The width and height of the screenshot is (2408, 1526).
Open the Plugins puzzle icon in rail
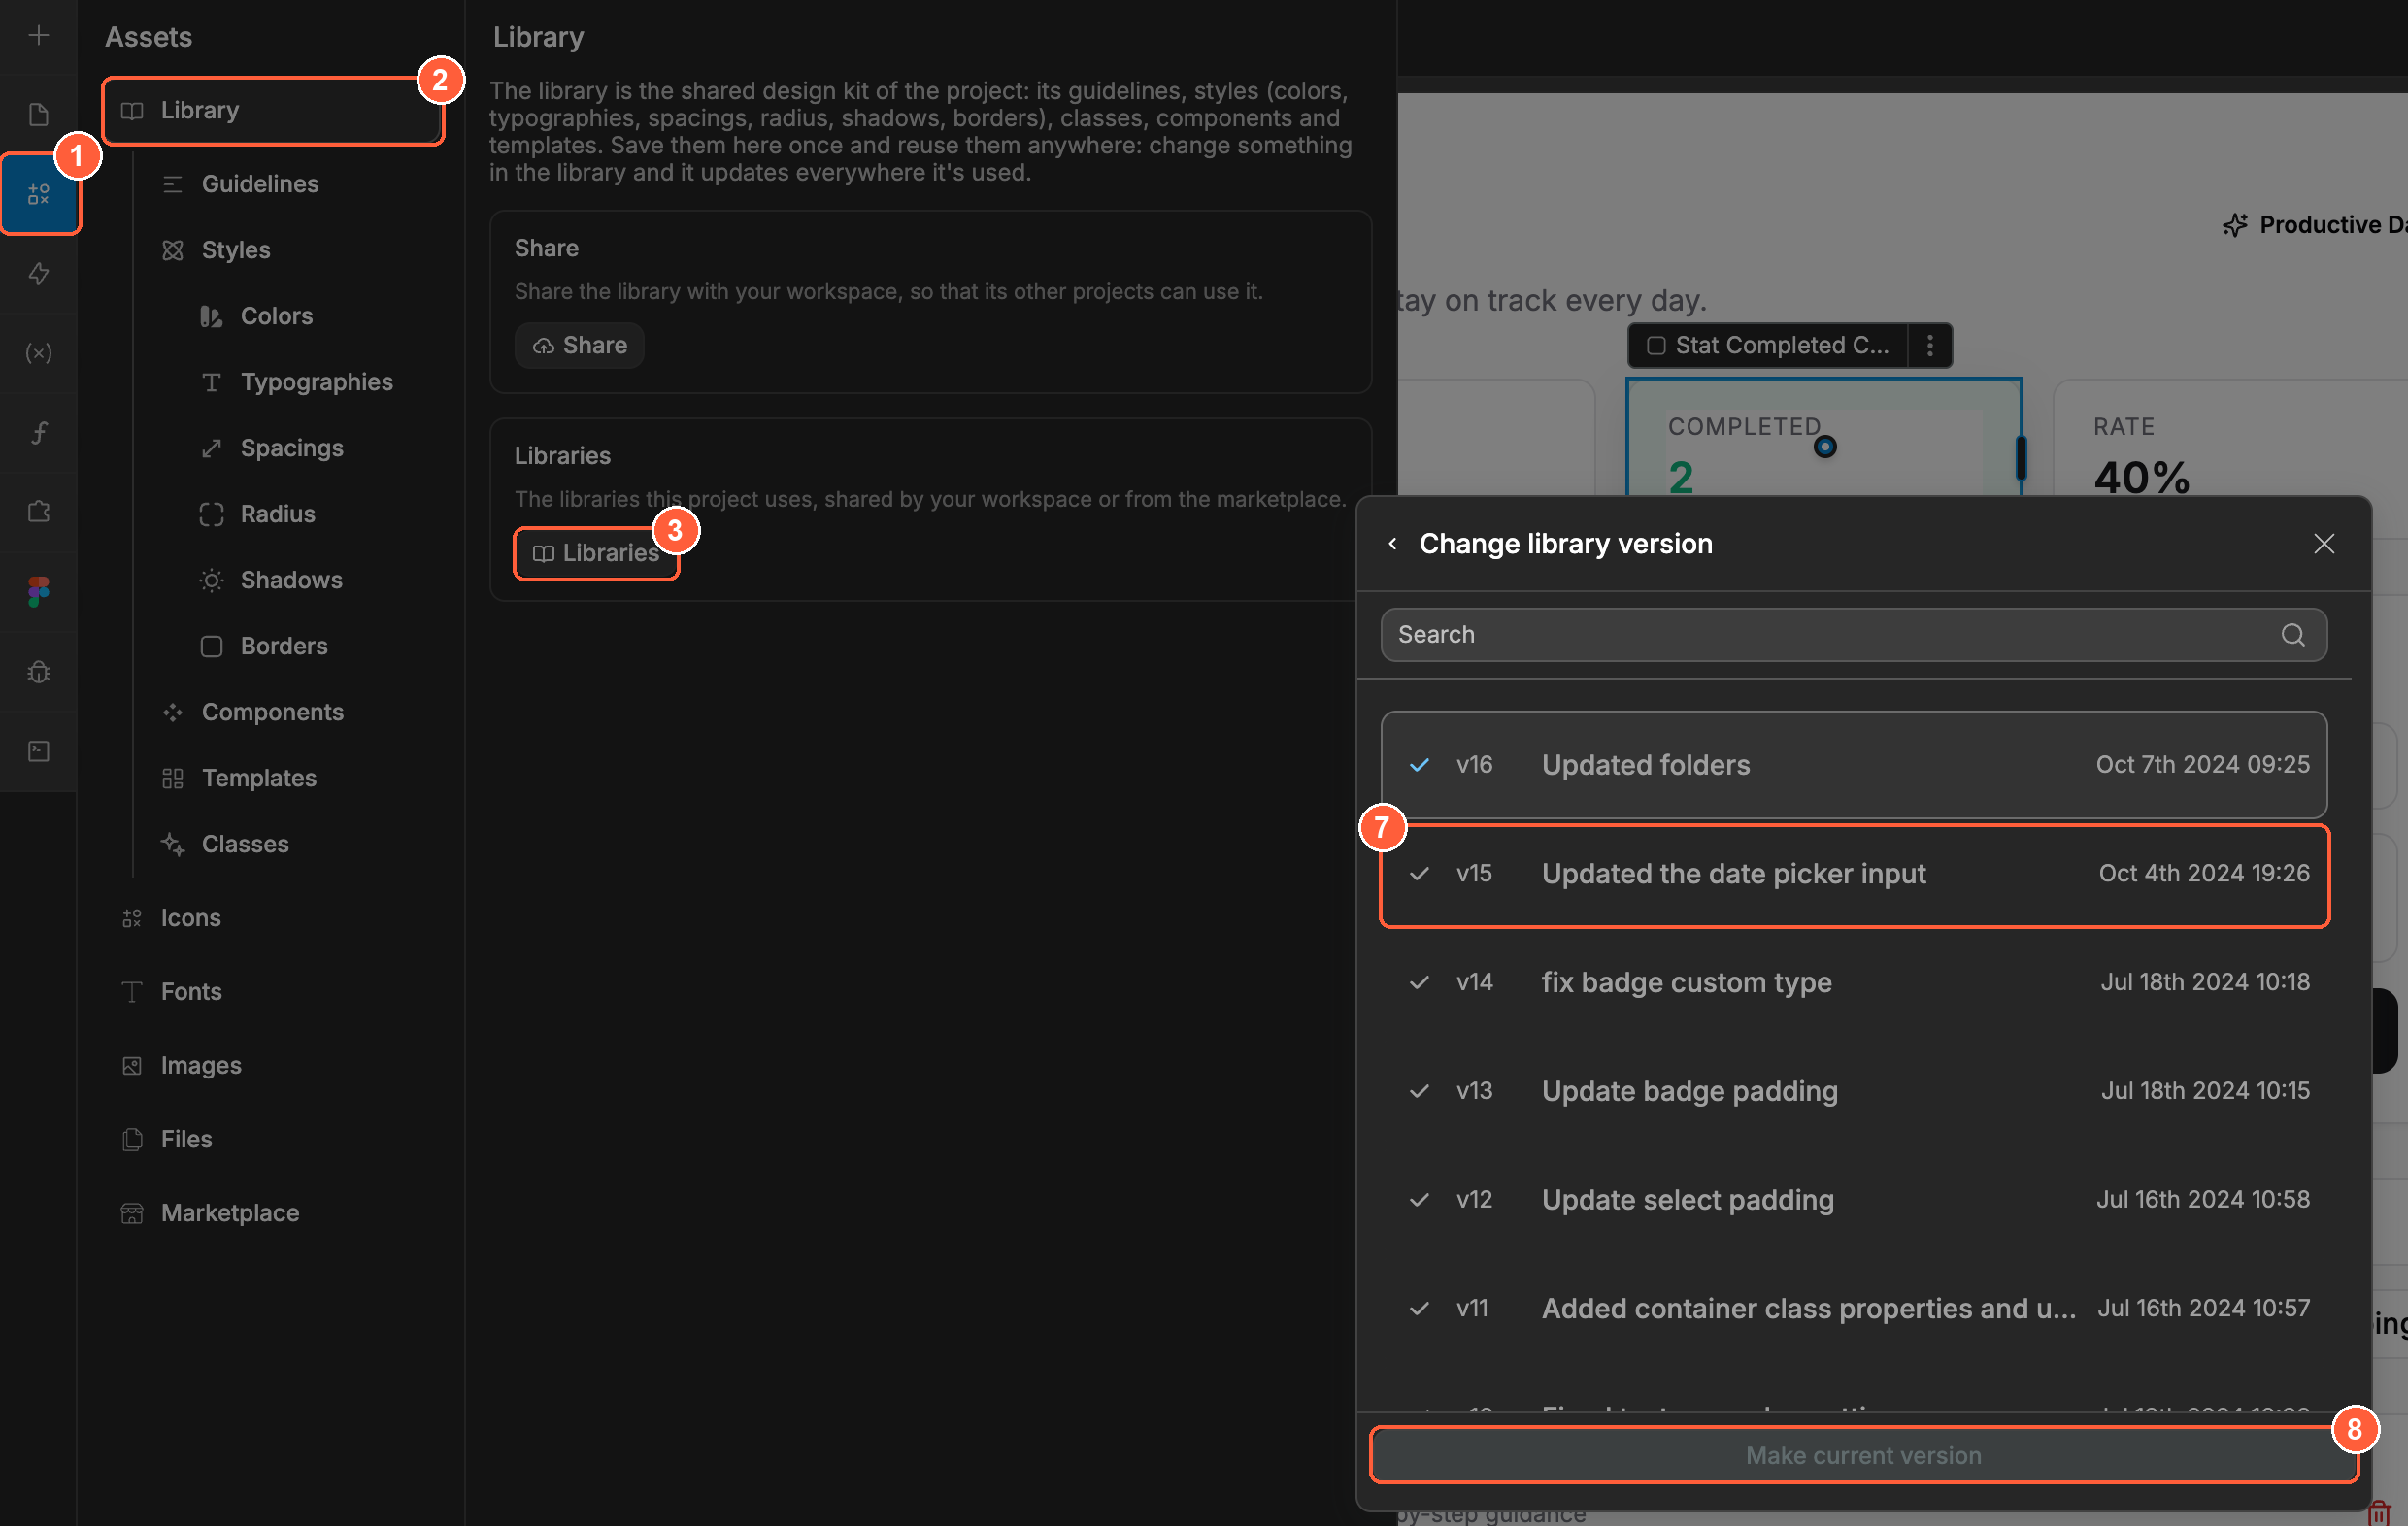38,512
